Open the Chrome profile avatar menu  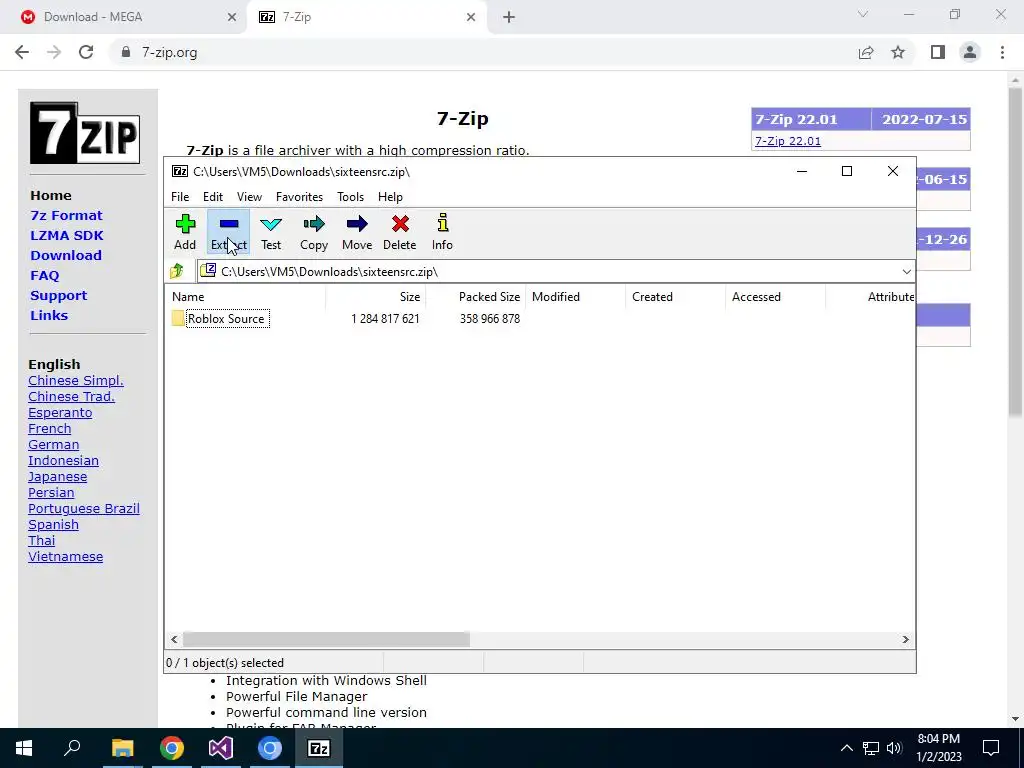[x=970, y=52]
